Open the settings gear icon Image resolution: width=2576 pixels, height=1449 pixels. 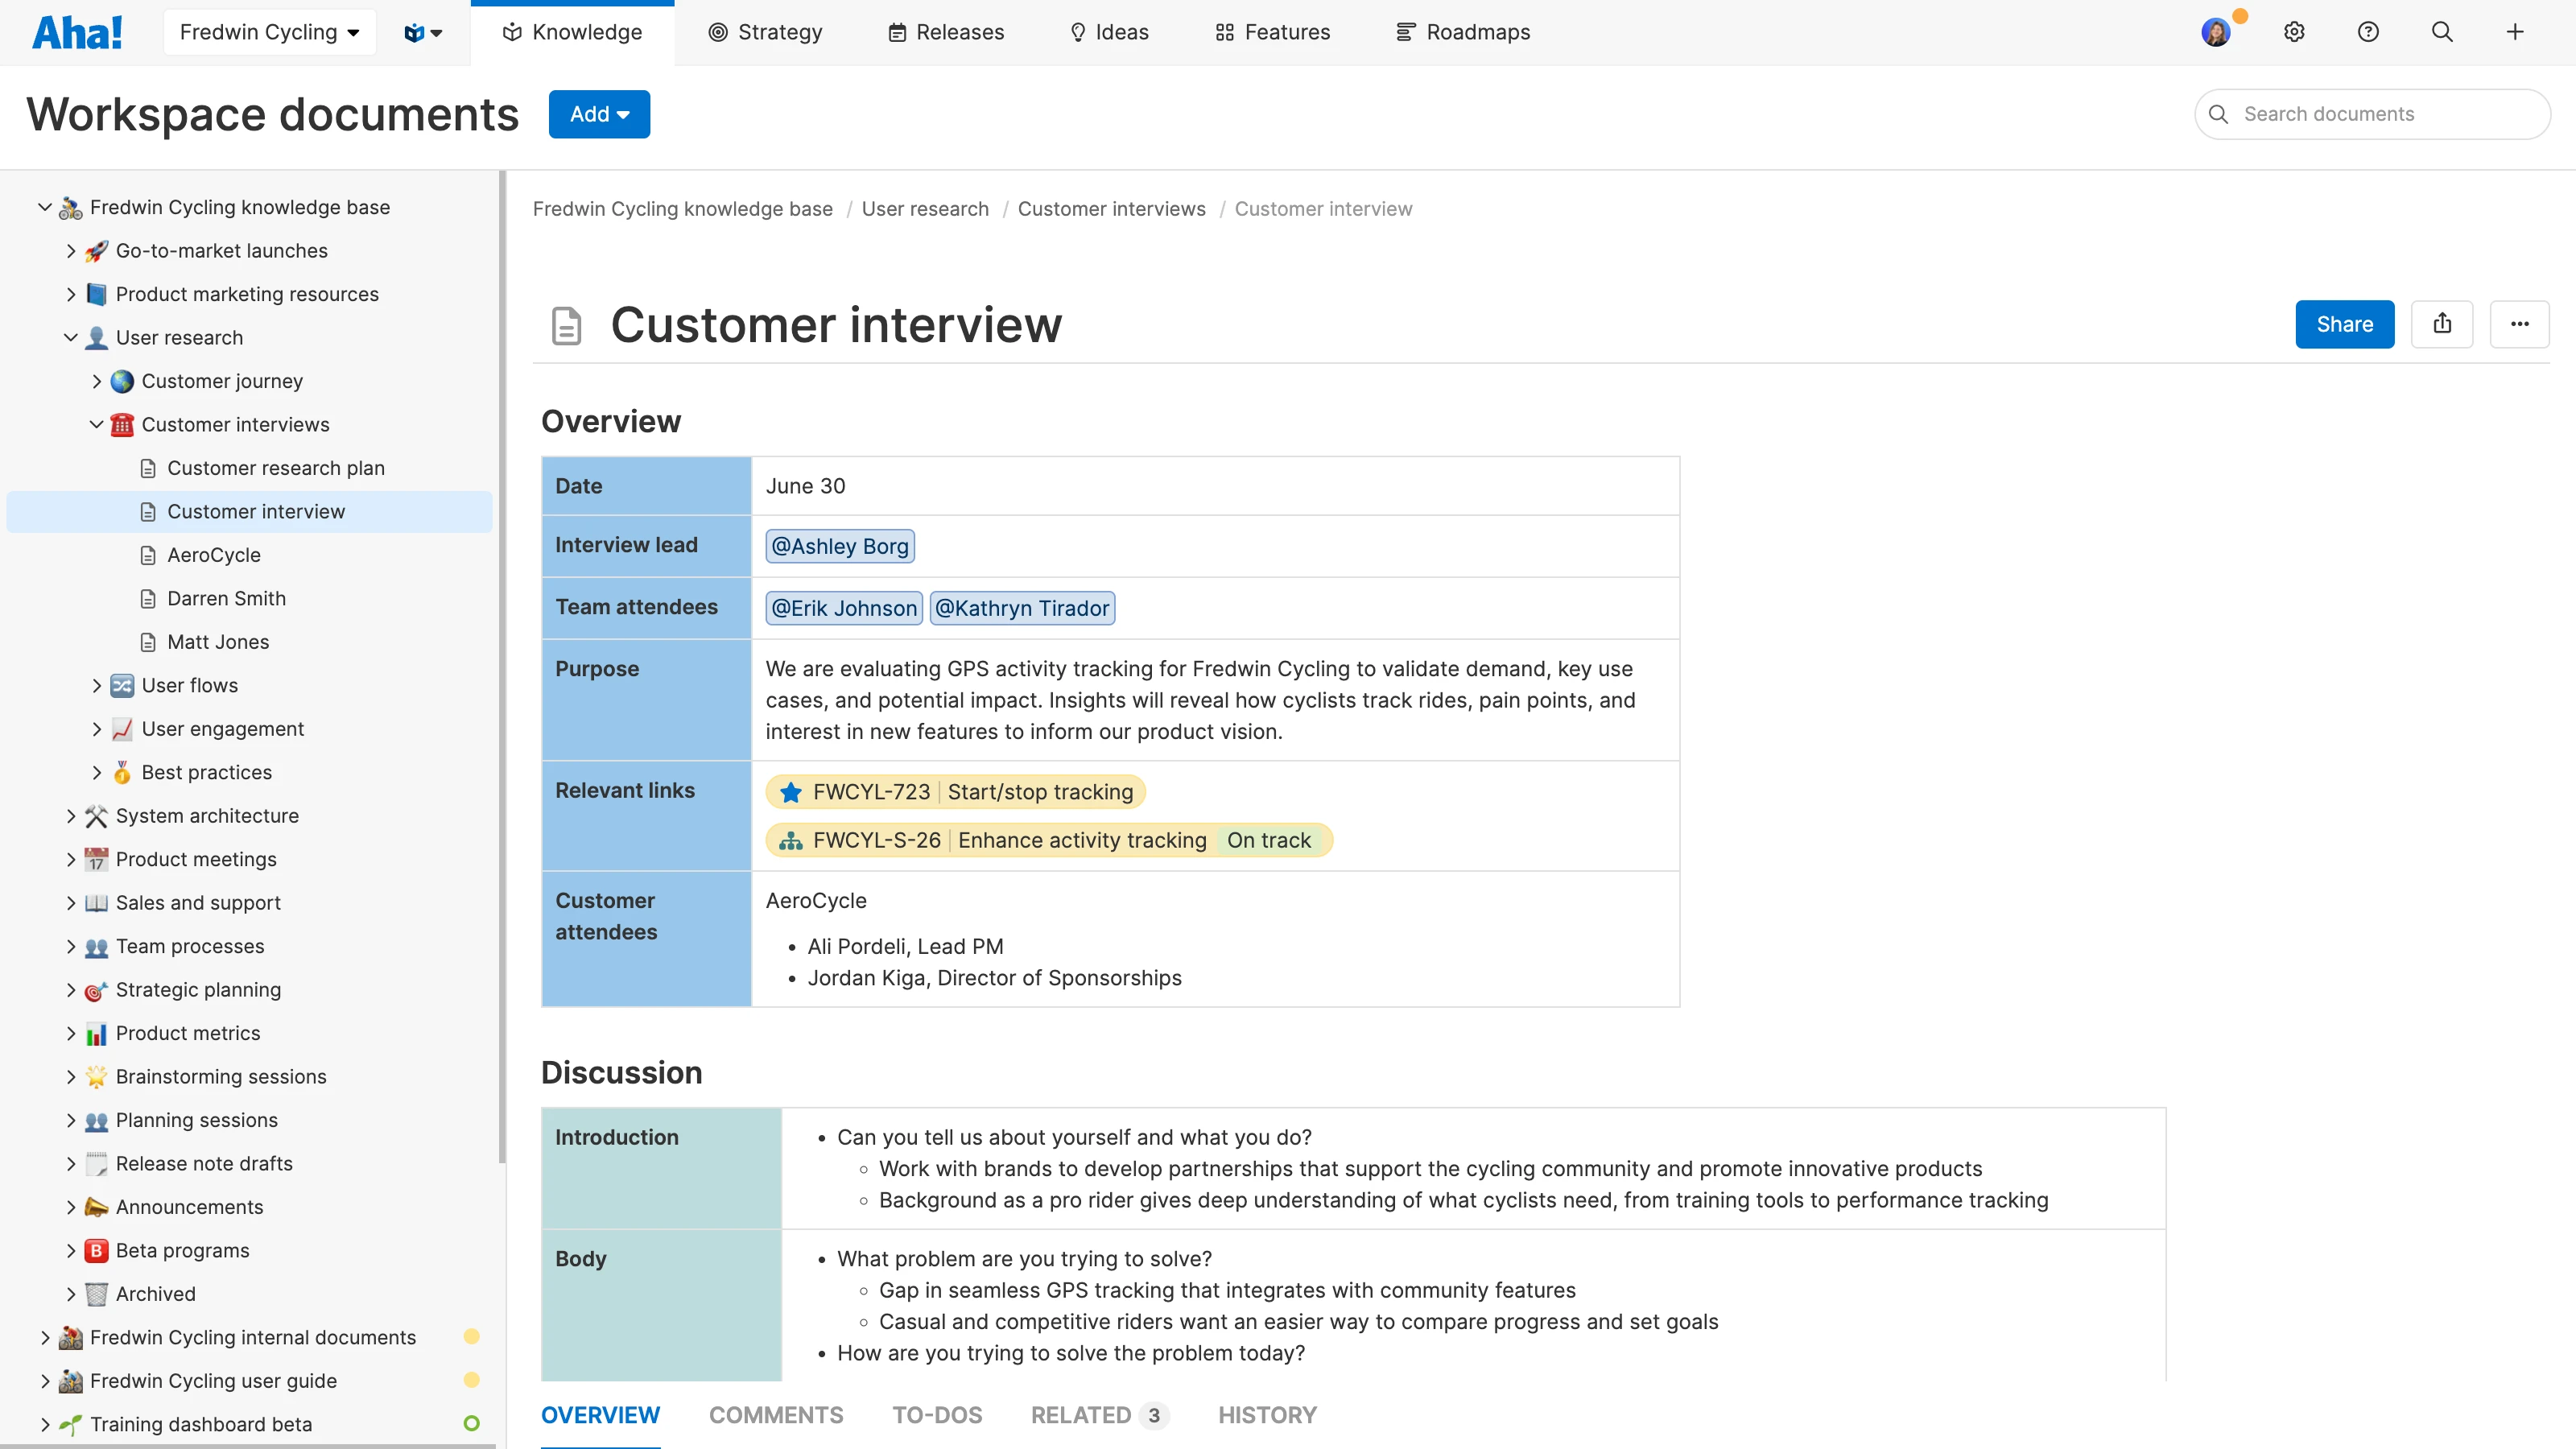tap(2293, 31)
